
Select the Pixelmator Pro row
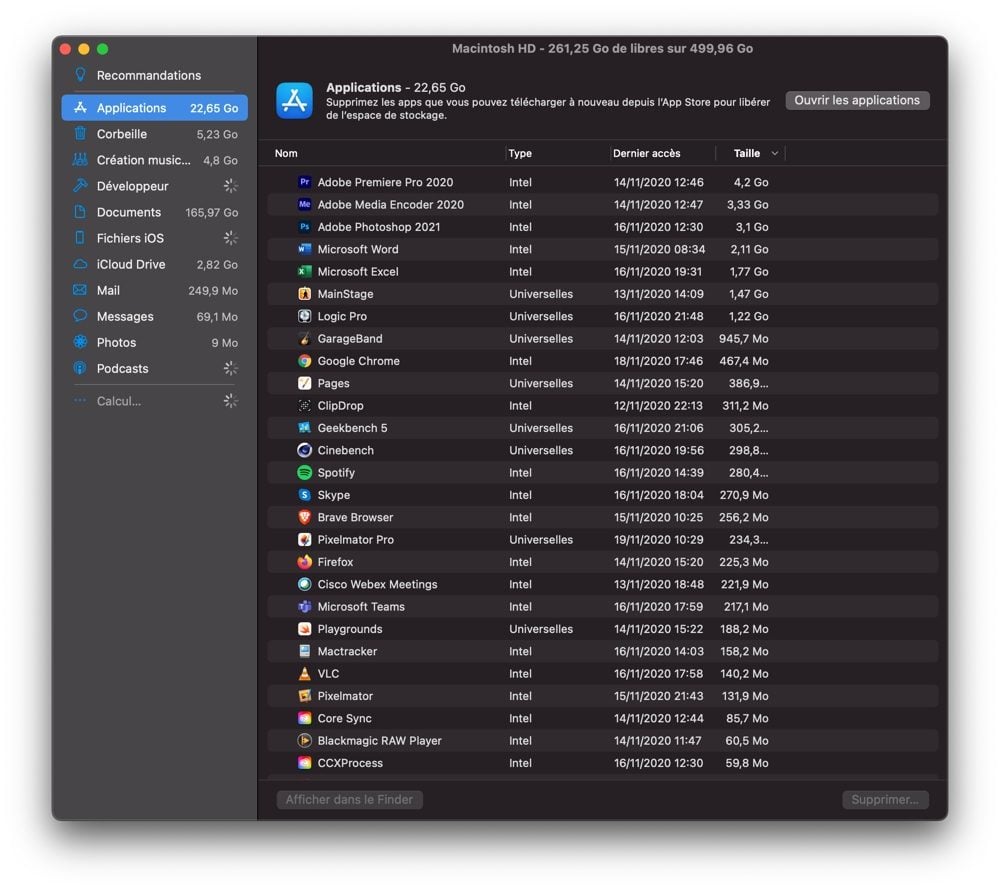pos(603,539)
